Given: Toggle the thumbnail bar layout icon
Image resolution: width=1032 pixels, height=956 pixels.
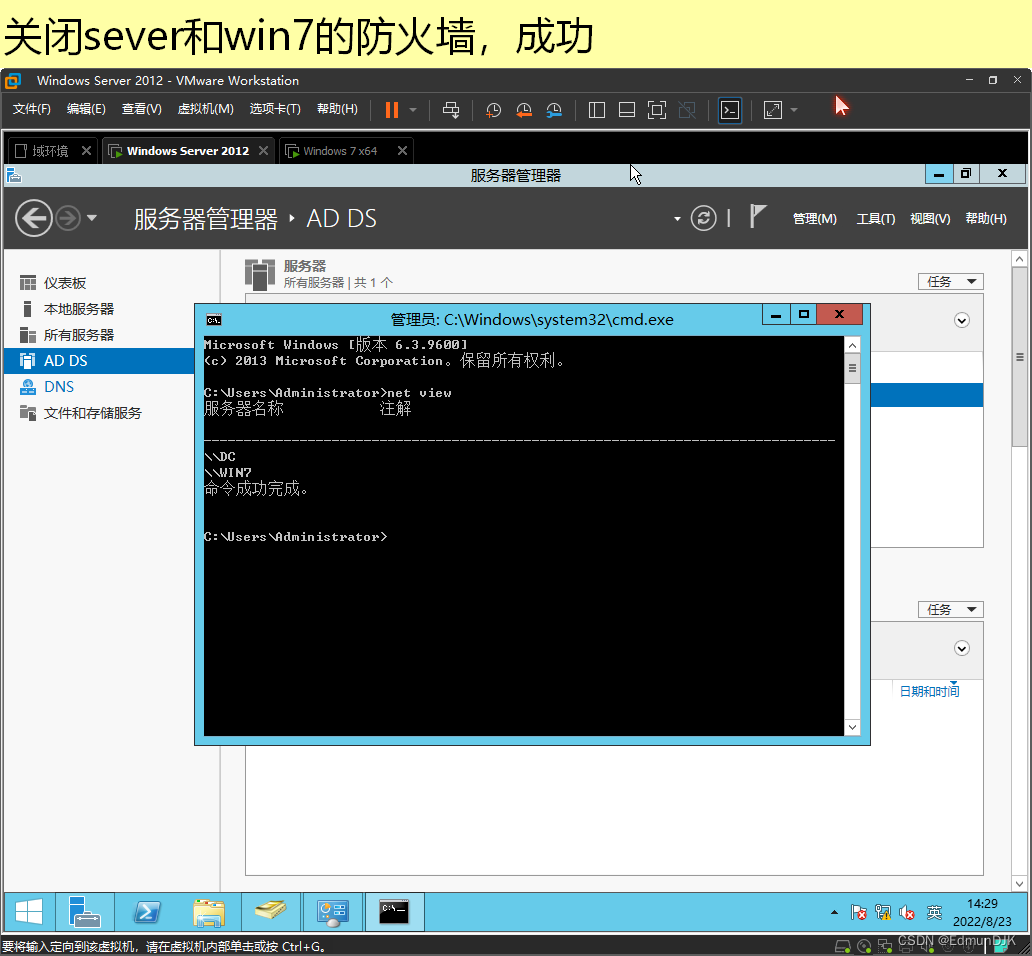Looking at the screenshot, I should pos(627,110).
